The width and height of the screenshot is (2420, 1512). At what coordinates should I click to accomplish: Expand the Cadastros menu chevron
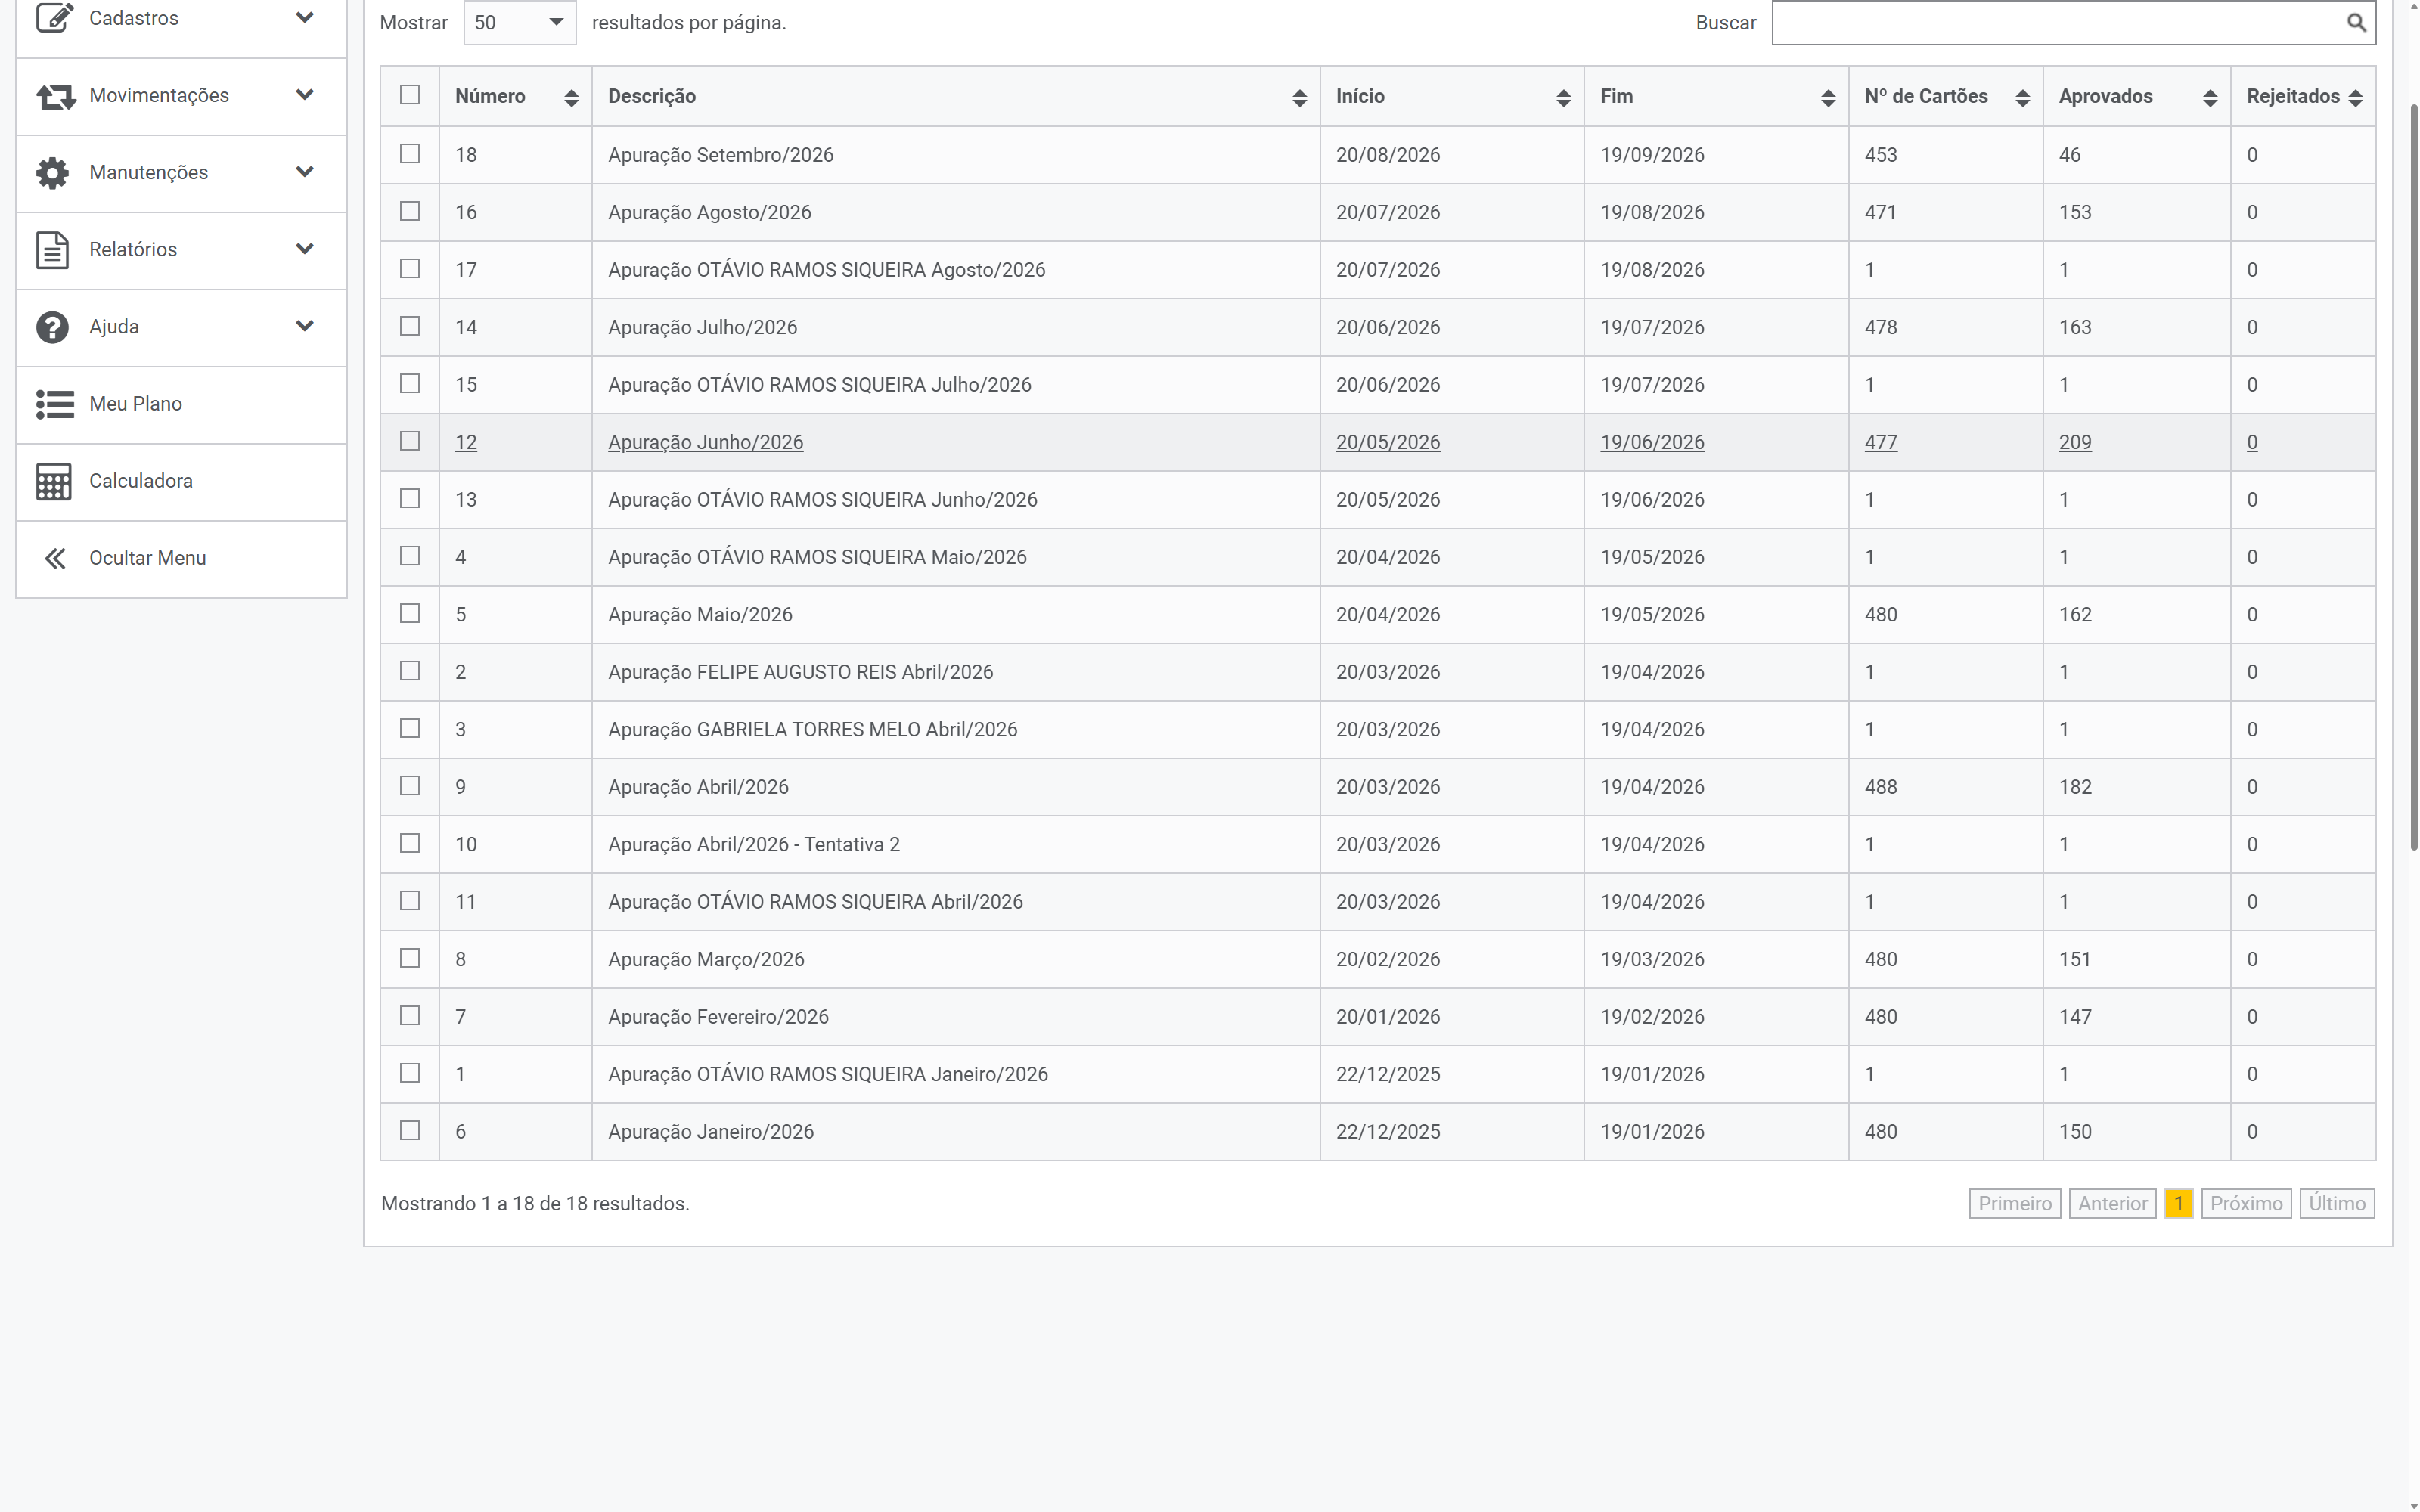click(305, 17)
